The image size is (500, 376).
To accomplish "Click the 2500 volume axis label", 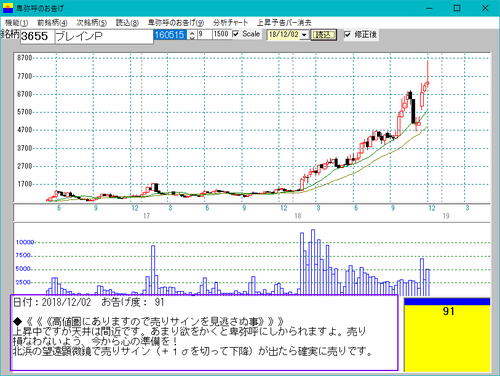I will (23, 282).
